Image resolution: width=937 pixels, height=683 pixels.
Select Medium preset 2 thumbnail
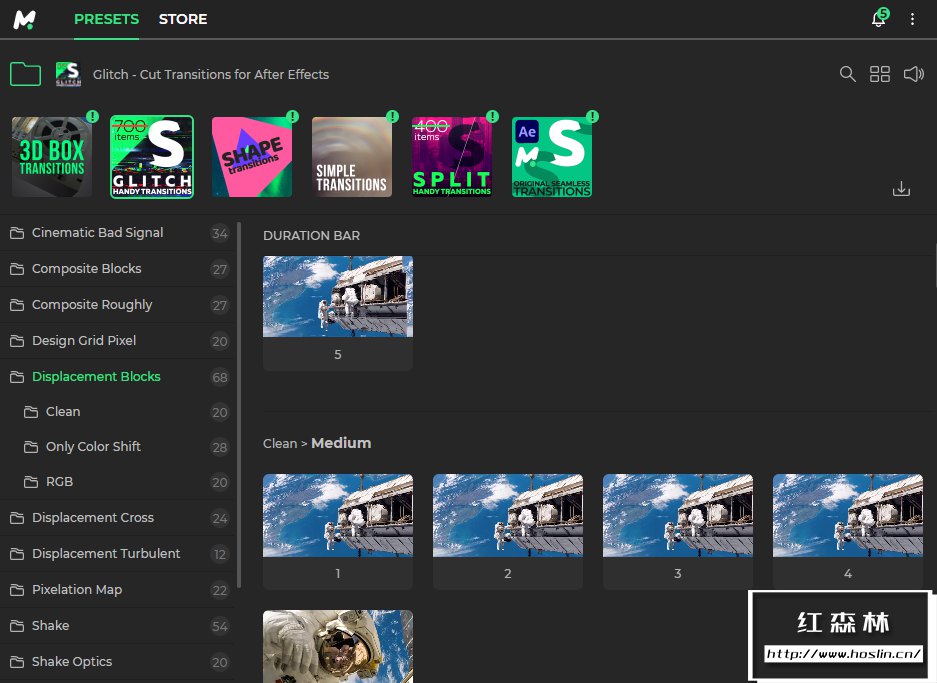point(508,515)
